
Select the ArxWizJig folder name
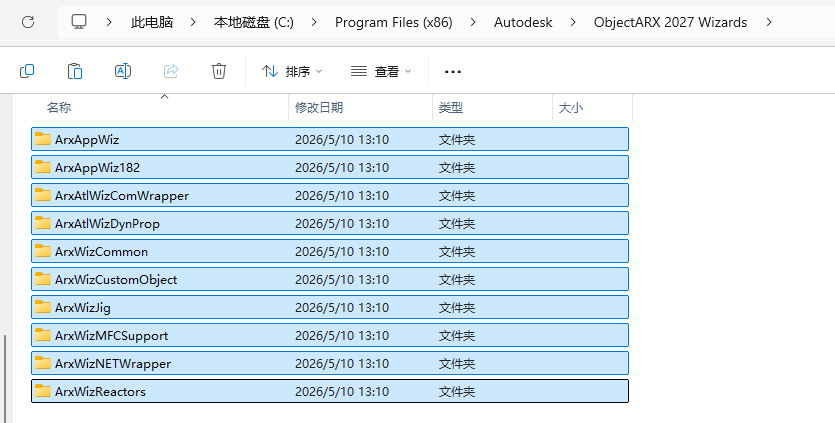pyautogui.click(x=83, y=307)
